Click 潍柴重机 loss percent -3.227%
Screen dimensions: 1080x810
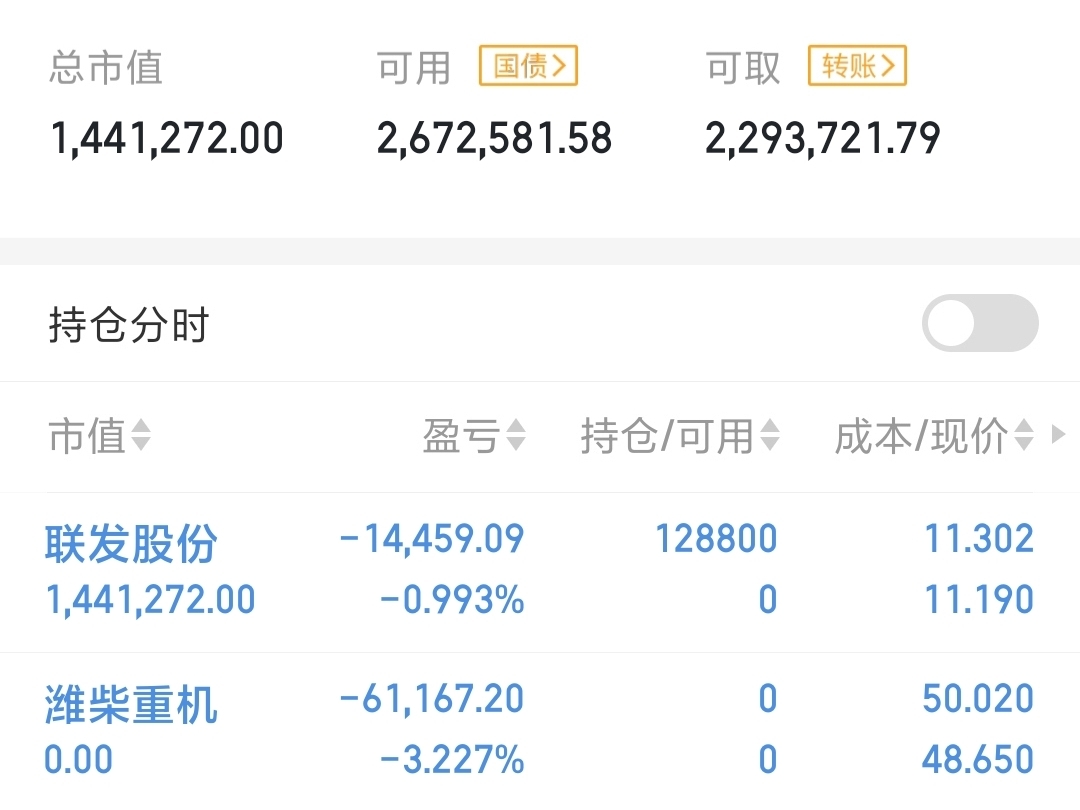(x=453, y=760)
